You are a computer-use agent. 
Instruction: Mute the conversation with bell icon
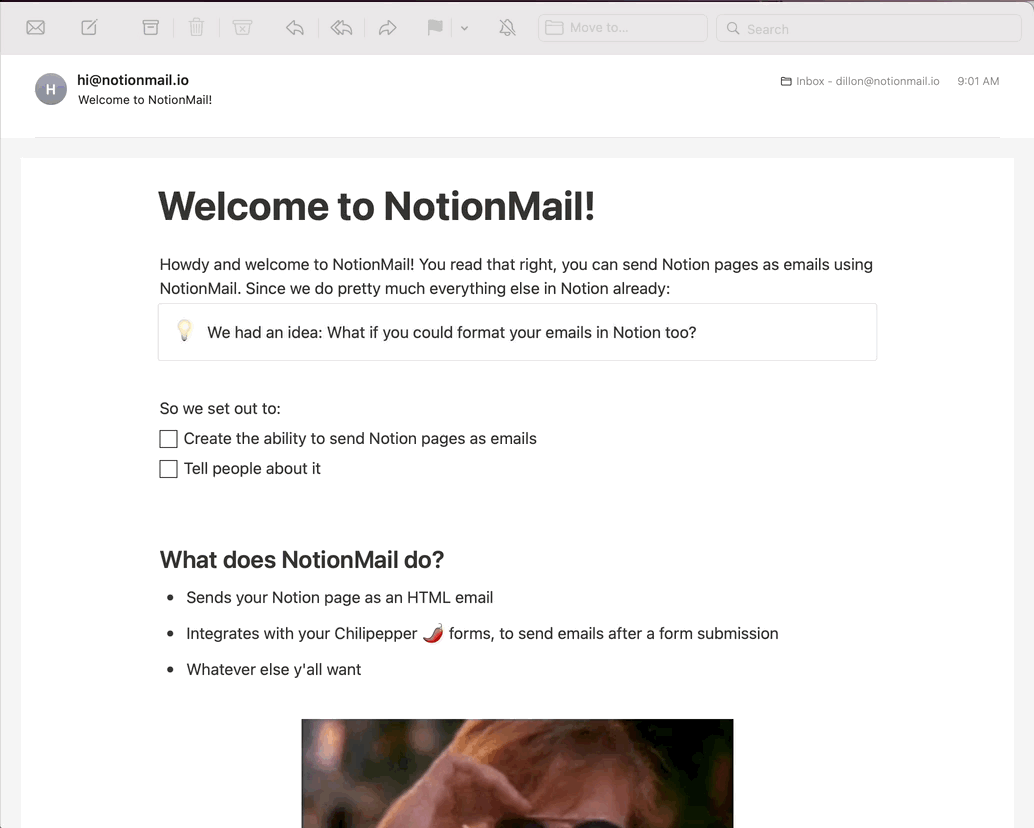(x=507, y=28)
